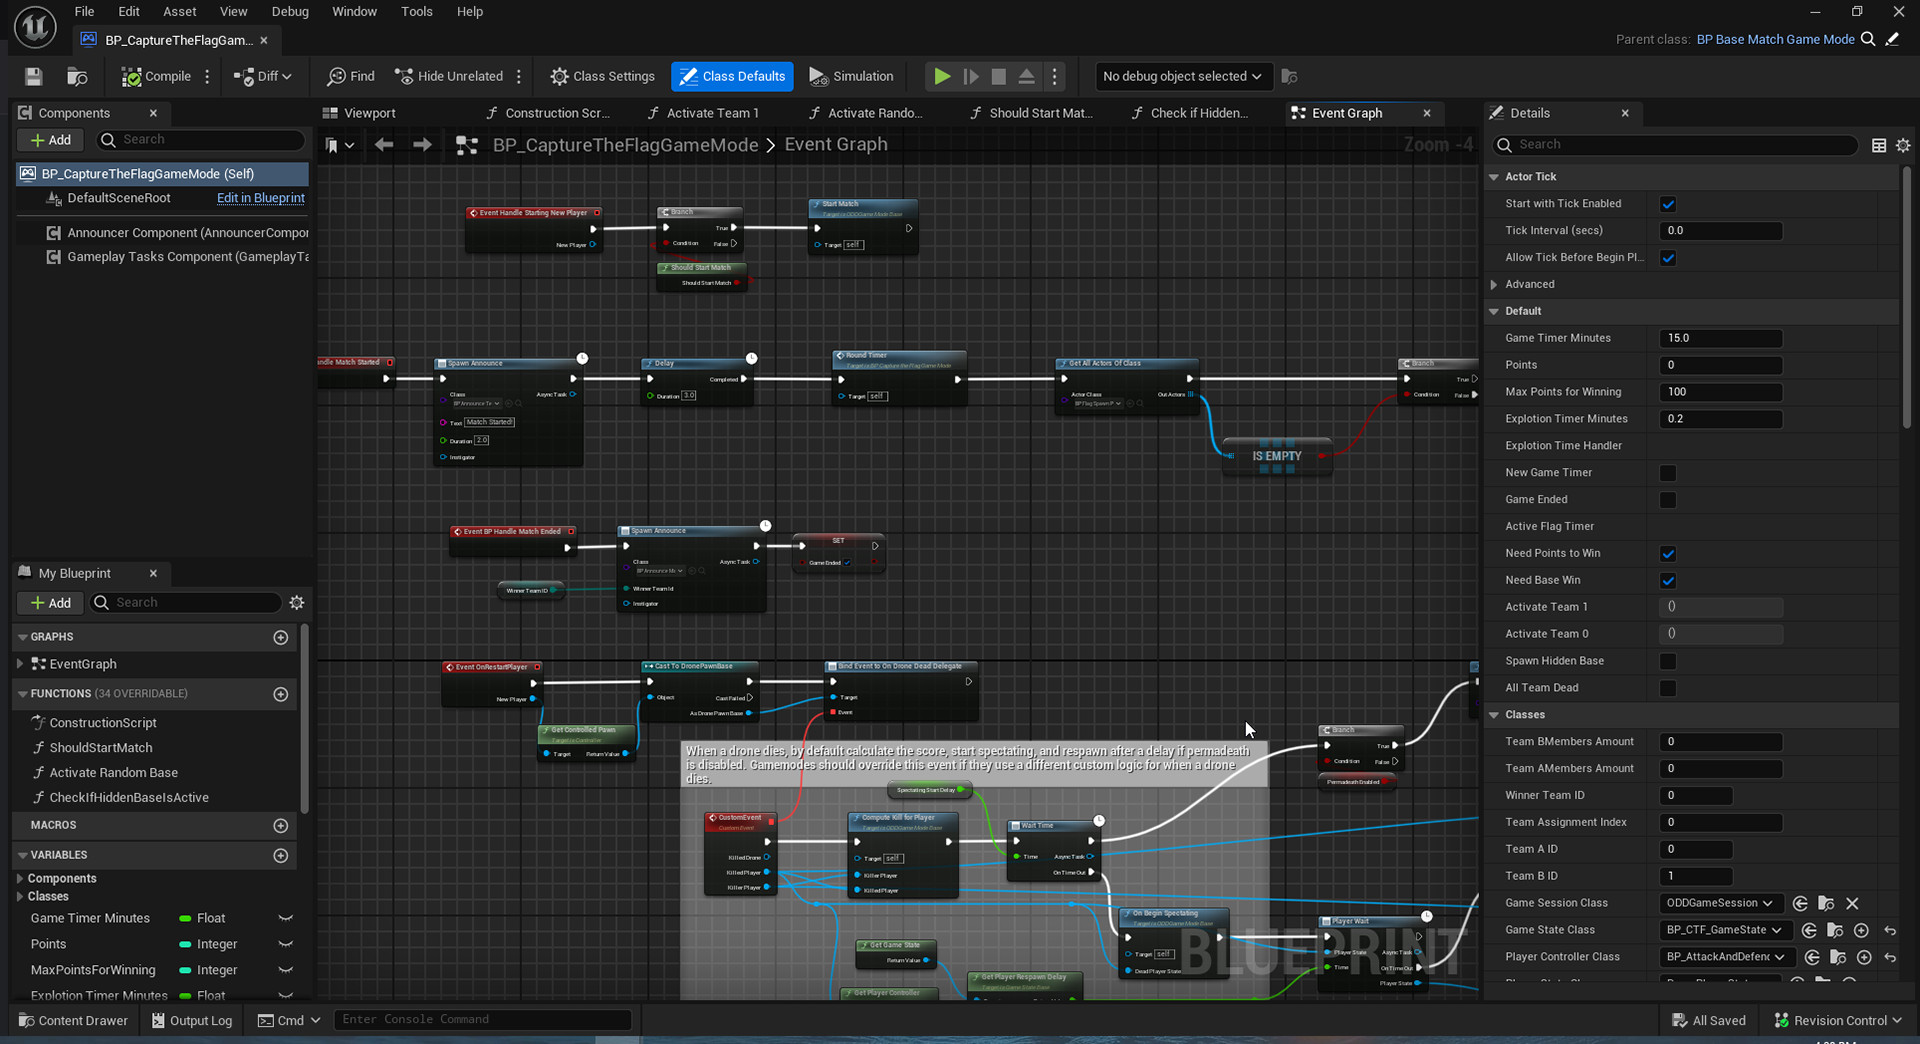Viewport: 1920px width, 1044px height.
Task: Open My Blueprint settings gear
Action: coord(297,603)
